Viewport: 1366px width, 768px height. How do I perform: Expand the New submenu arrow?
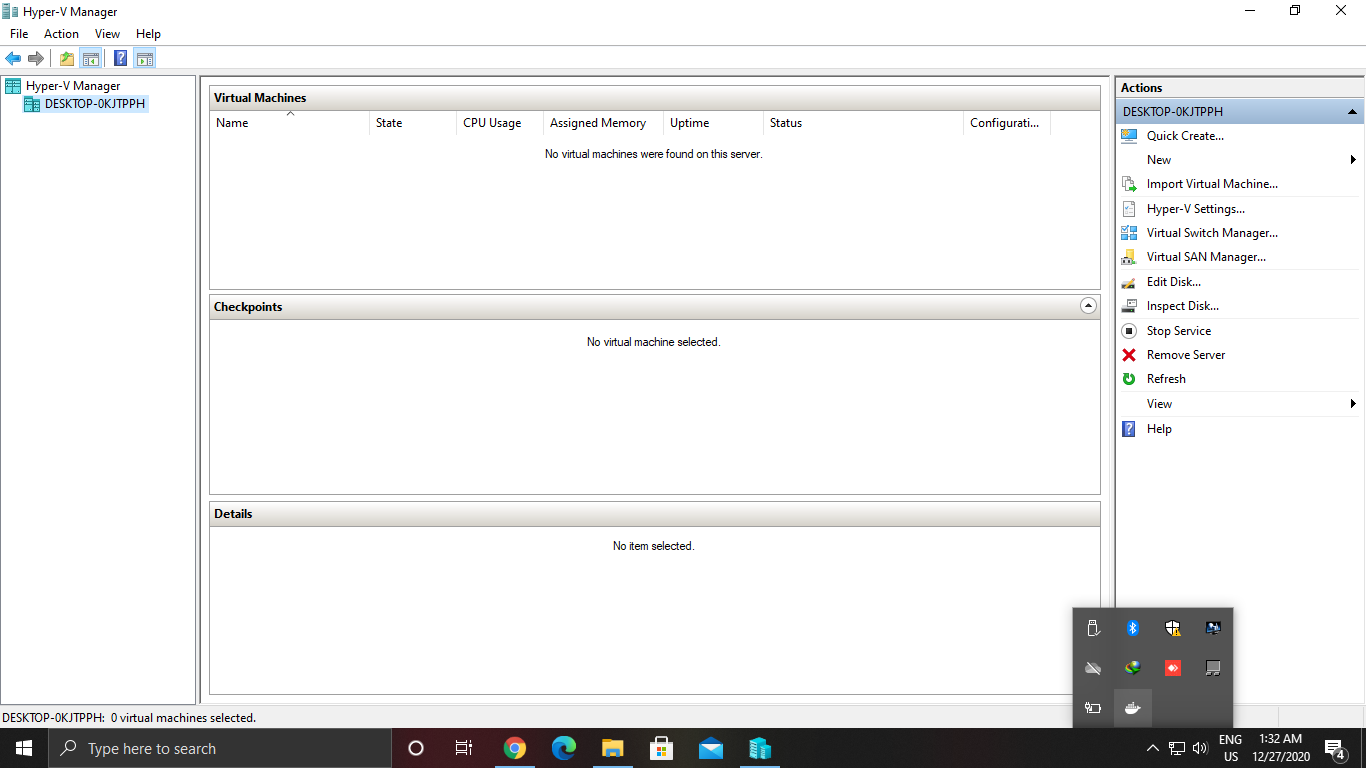(1353, 159)
